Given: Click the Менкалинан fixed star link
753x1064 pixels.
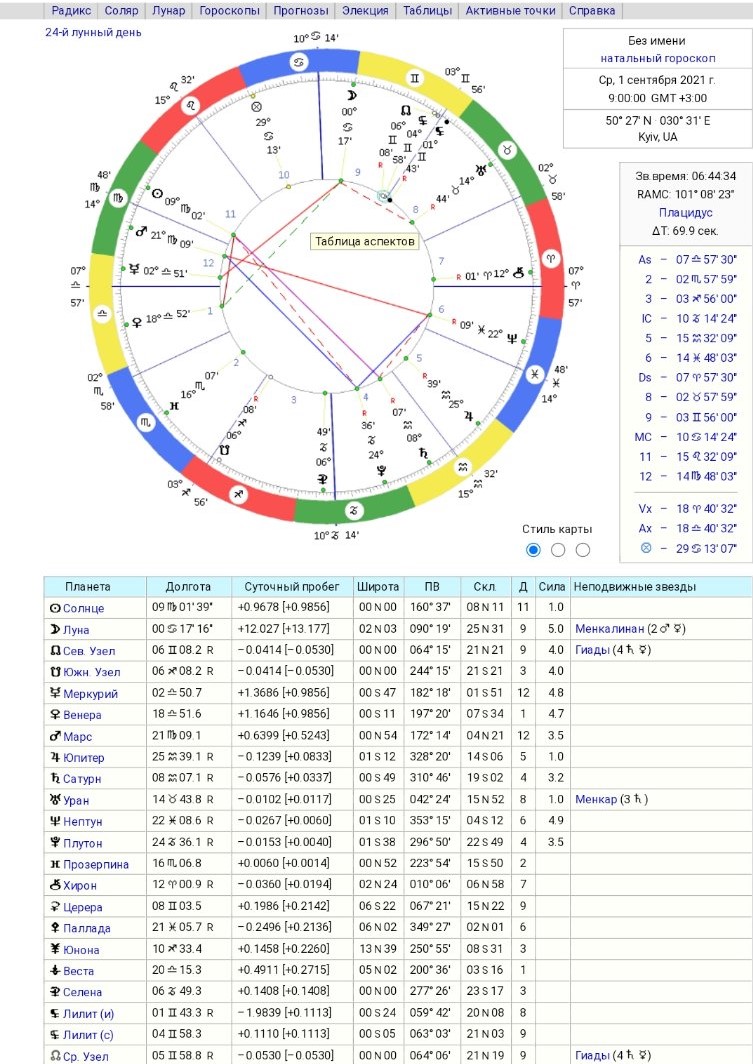Looking at the screenshot, I should [609, 629].
